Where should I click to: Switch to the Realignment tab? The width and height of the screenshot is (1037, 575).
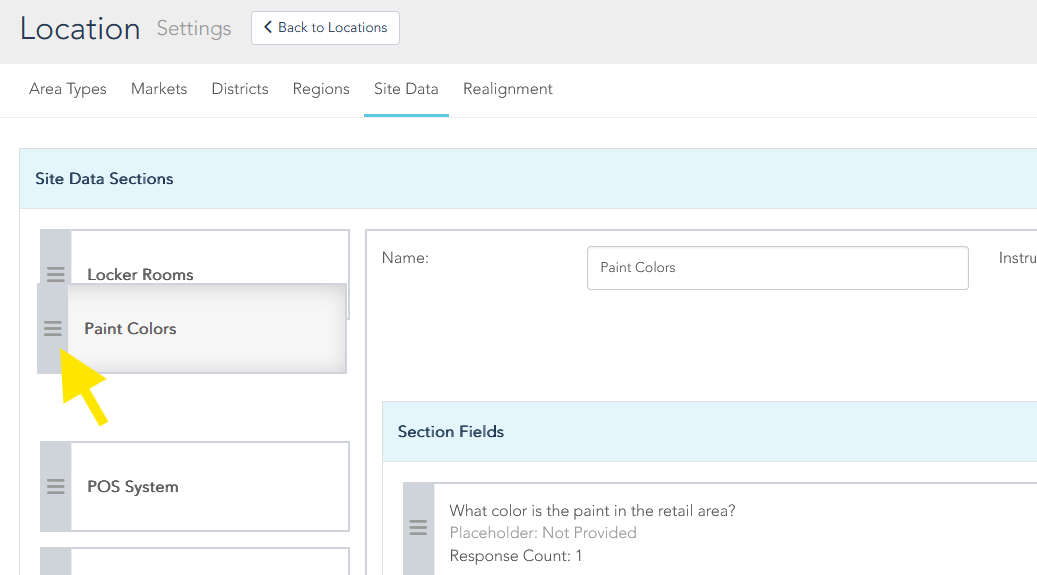507,89
